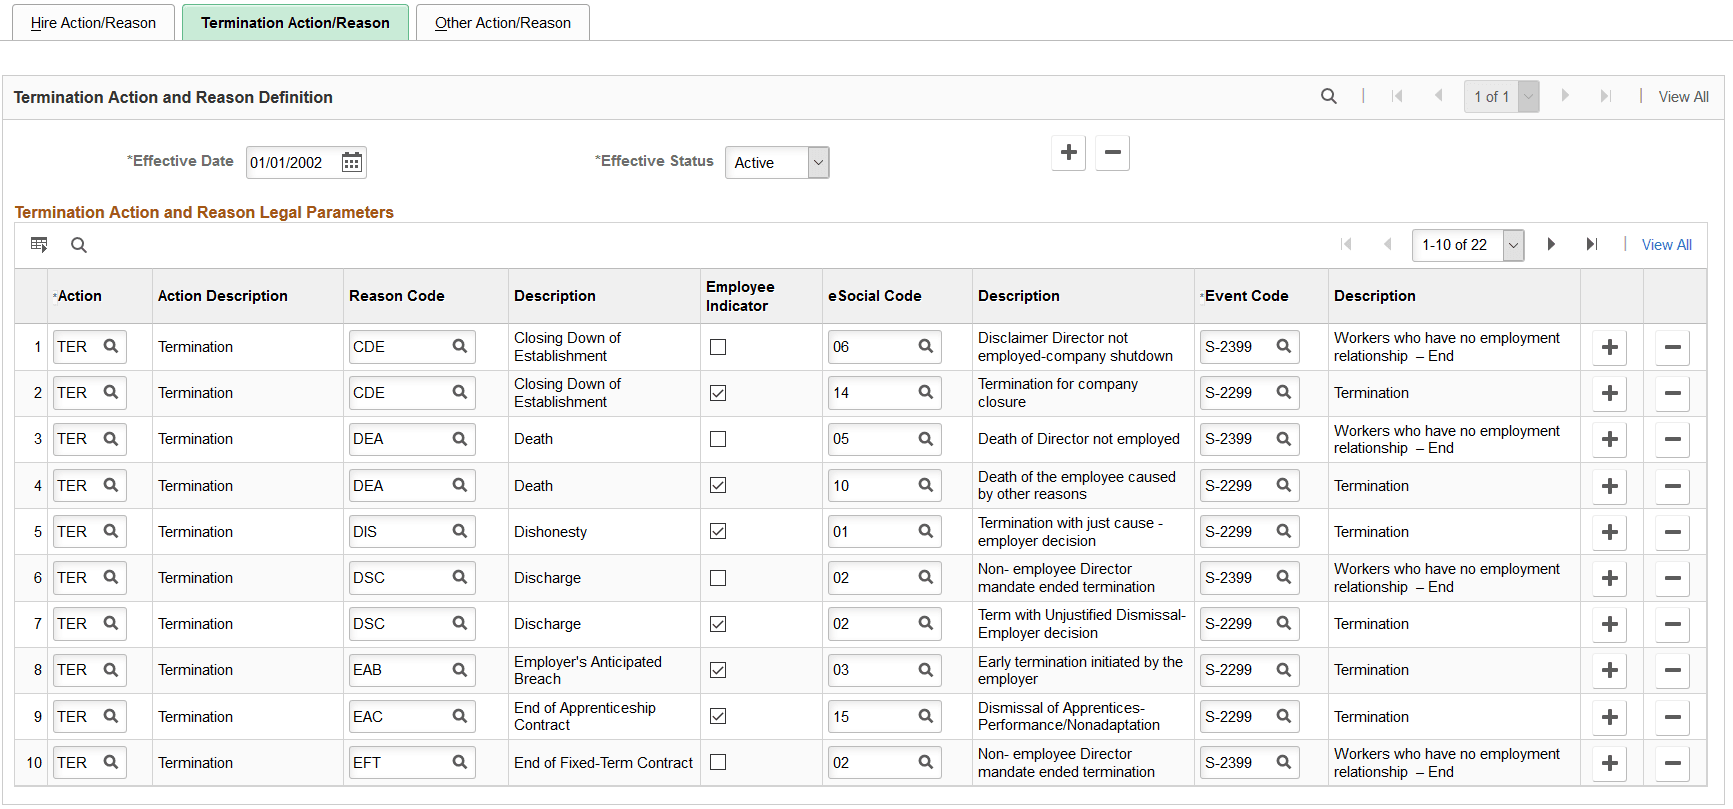This screenshot has height=809, width=1733.
Task: Click the Reason Code field in row 9
Action: [x=398, y=717]
